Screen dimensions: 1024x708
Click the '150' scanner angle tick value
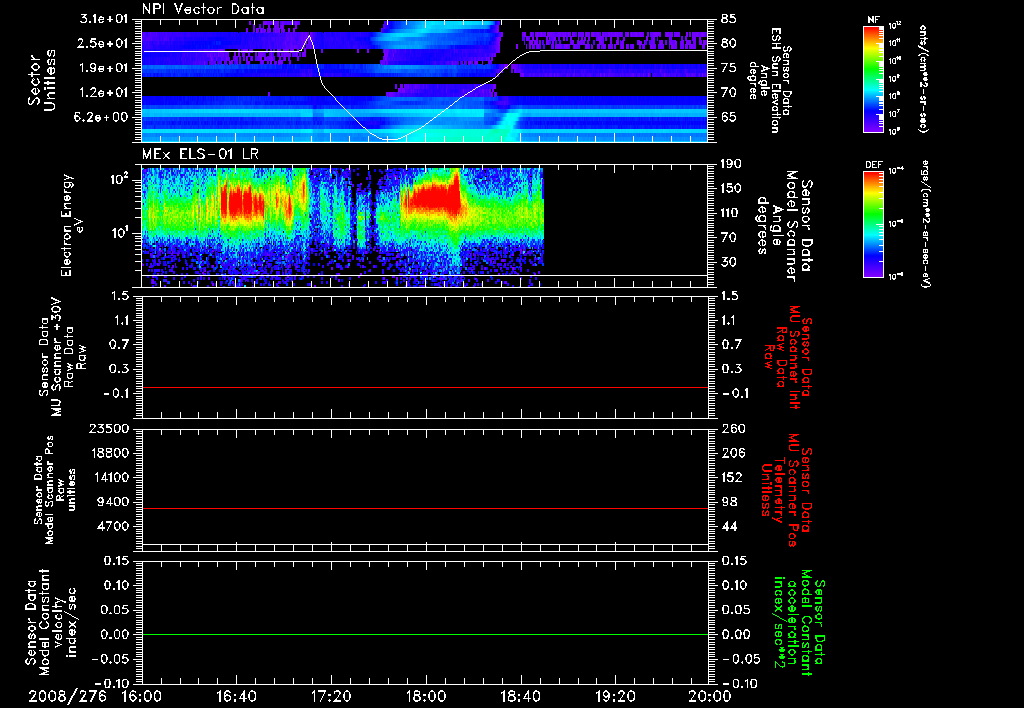point(732,188)
